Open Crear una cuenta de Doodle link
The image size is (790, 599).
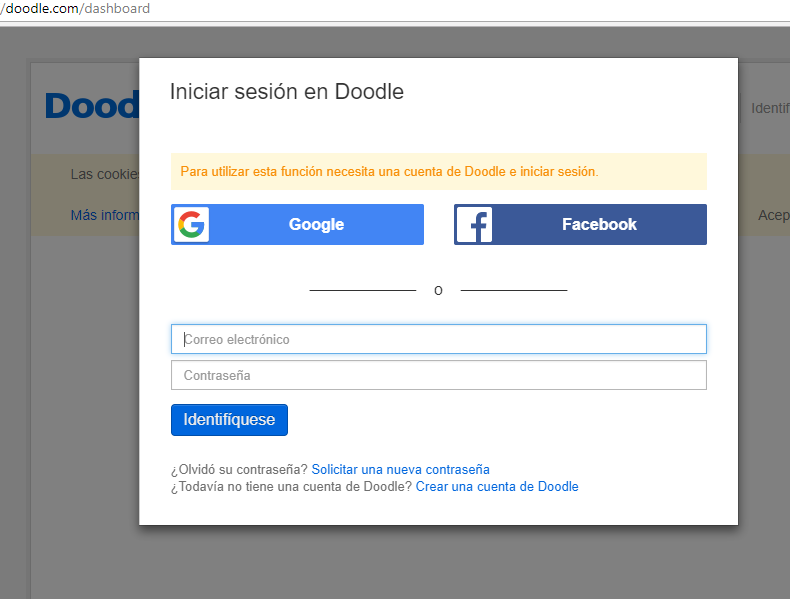(497, 487)
